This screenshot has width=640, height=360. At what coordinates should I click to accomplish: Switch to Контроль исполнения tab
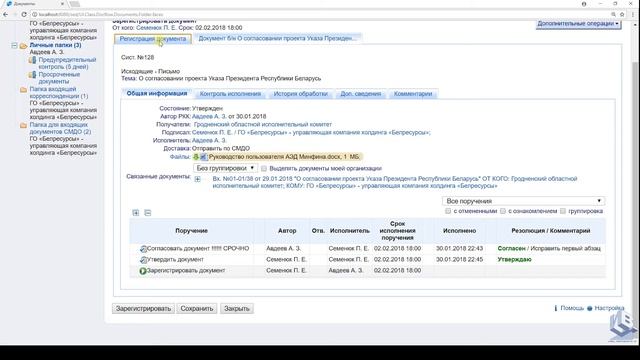230,94
